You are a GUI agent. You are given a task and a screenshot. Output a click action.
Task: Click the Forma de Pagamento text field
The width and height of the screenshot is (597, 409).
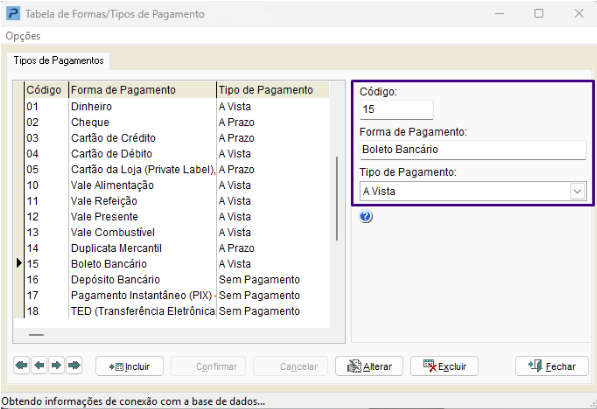point(473,150)
